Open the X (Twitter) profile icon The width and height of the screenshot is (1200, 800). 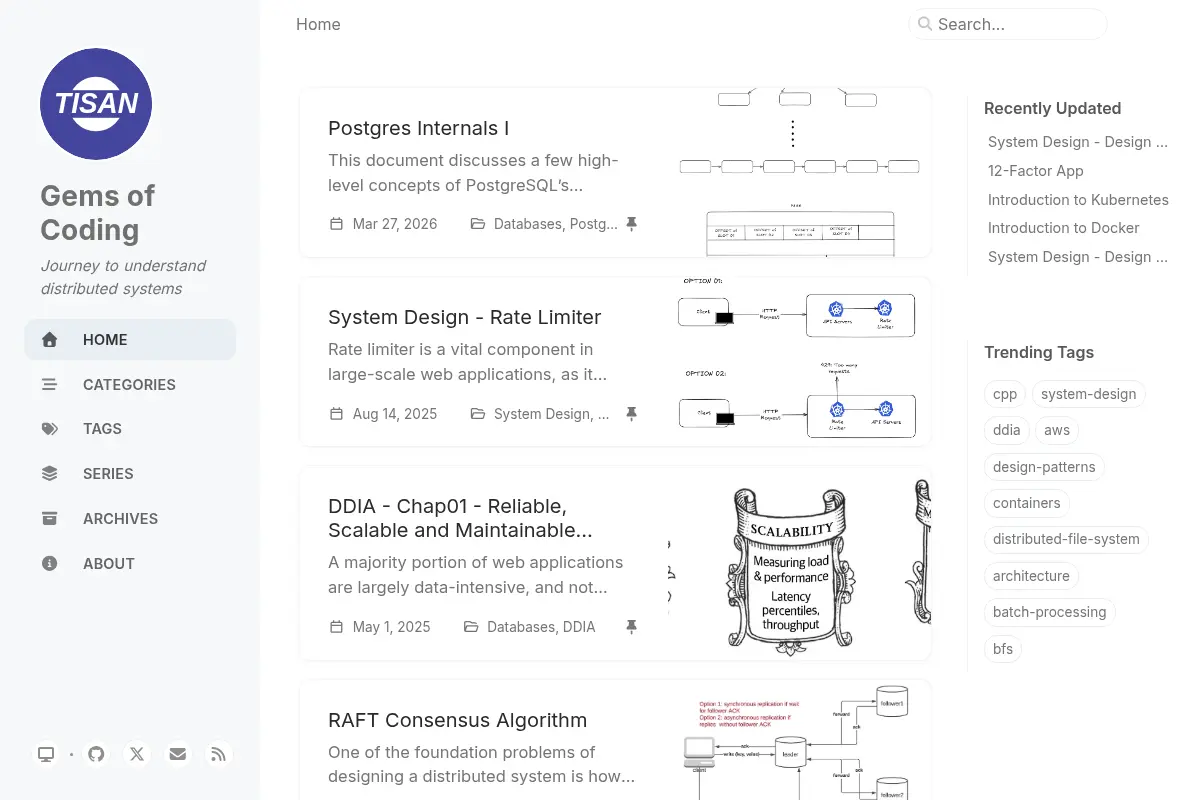[137, 754]
